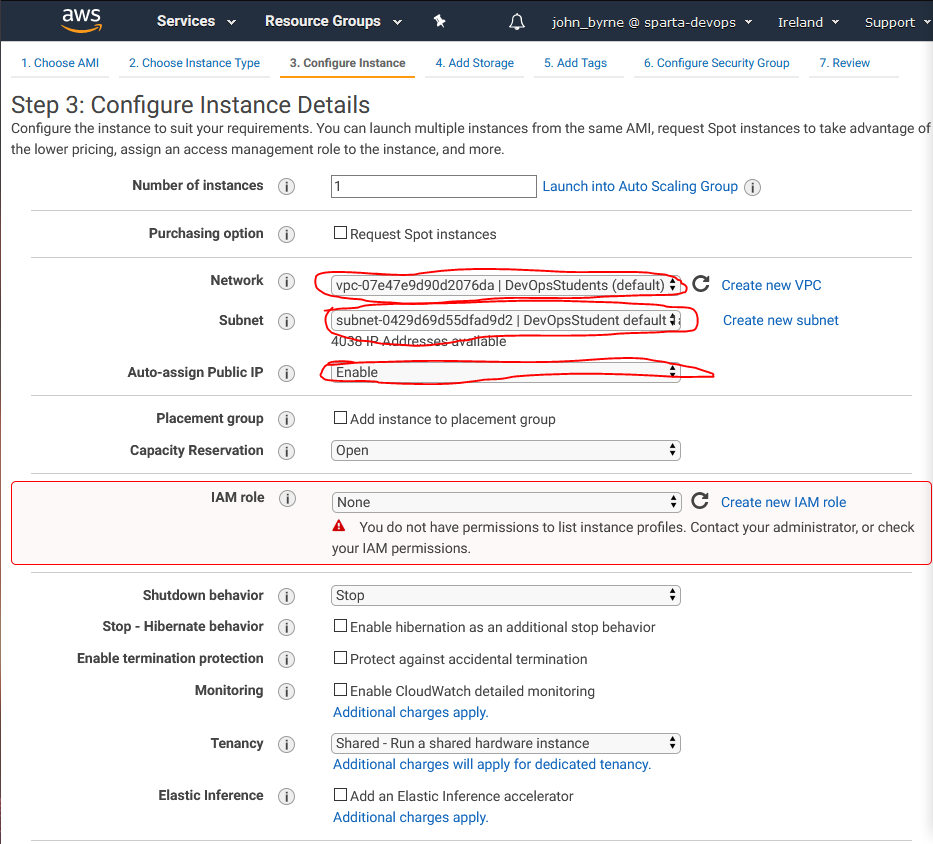Click Create new IAM role link
This screenshot has width=933, height=844.
[x=783, y=502]
